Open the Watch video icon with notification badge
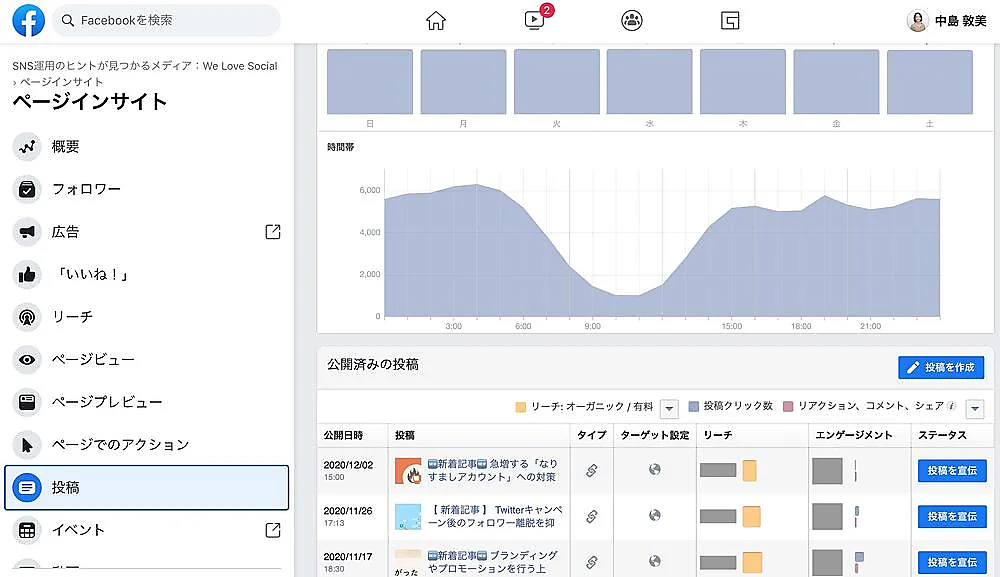 point(534,20)
